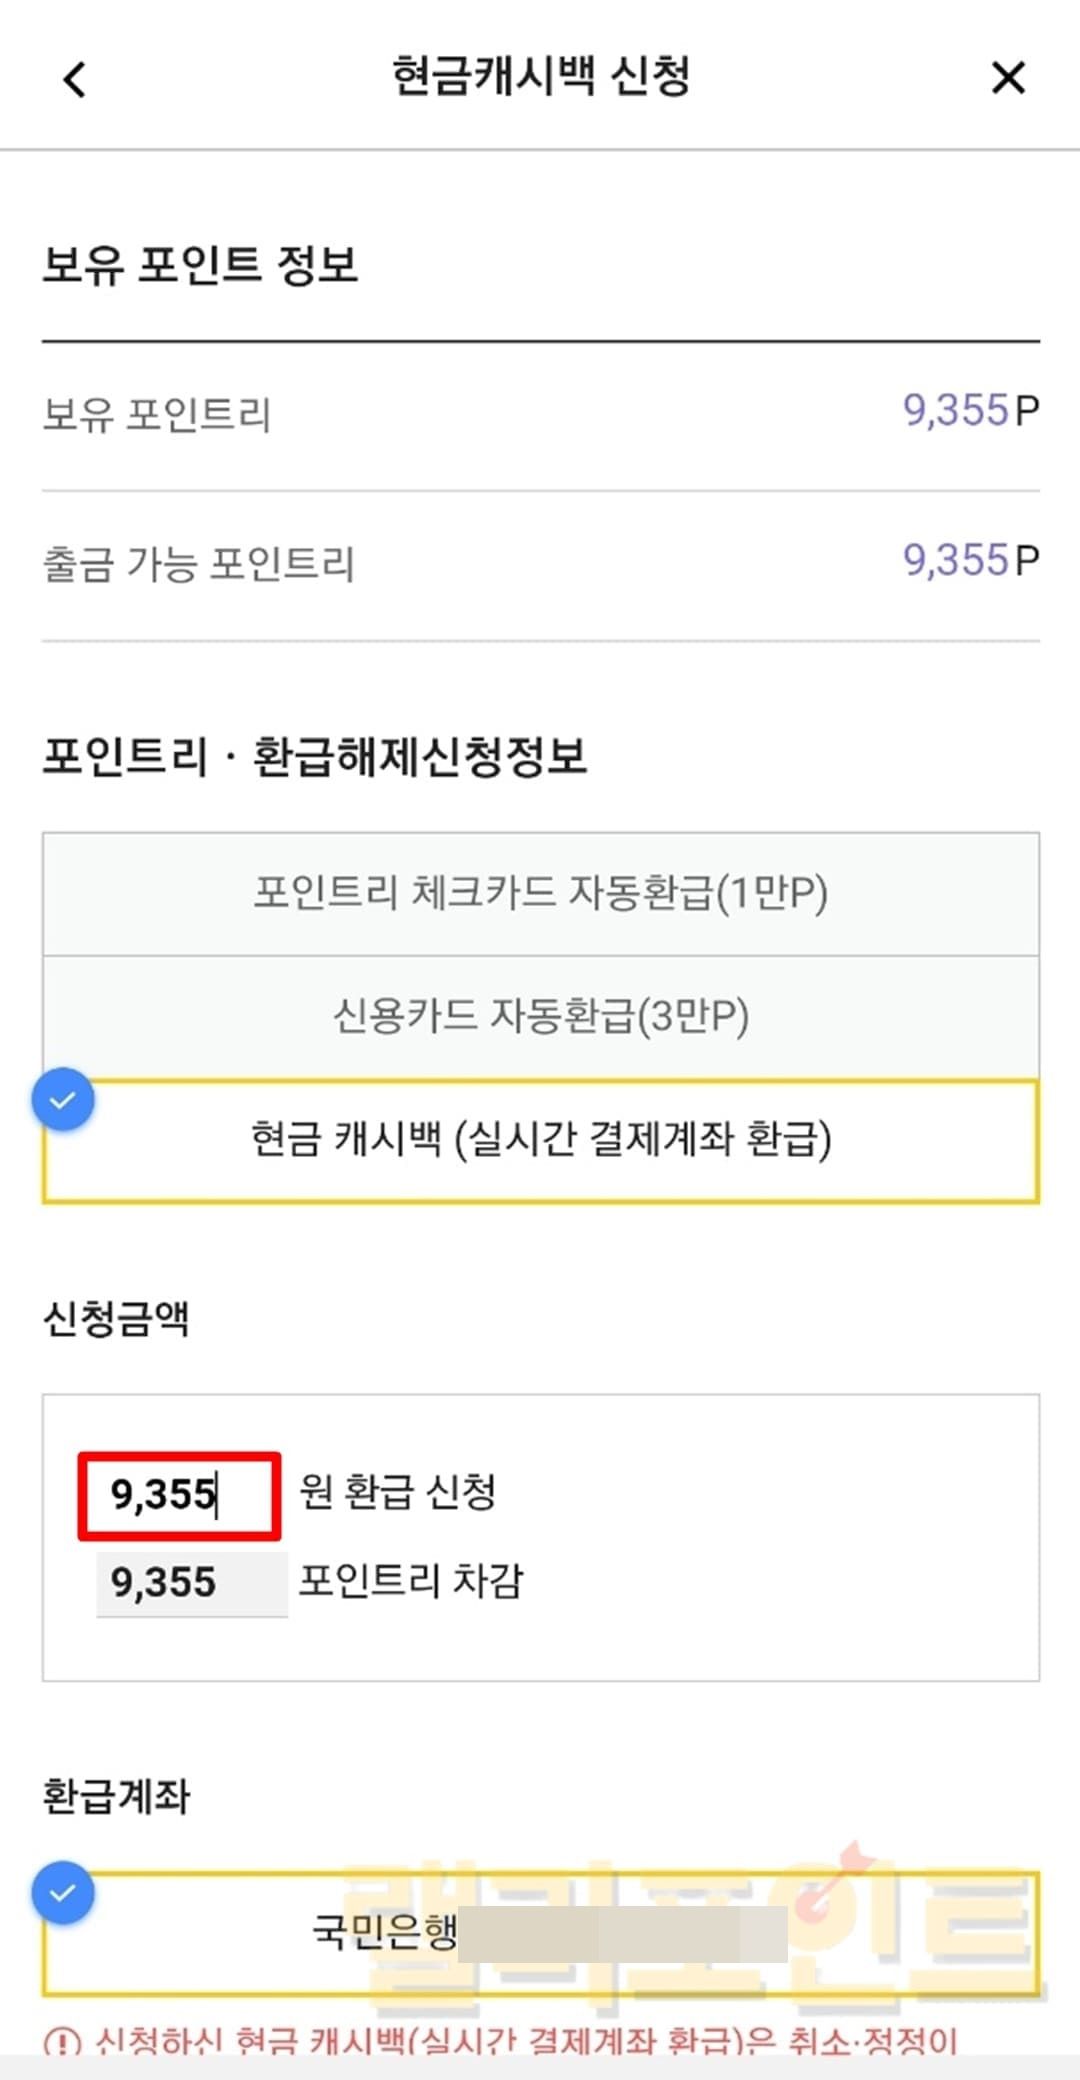
Task: Tap the 보유 포인트리 9,355P value
Action: [970, 411]
